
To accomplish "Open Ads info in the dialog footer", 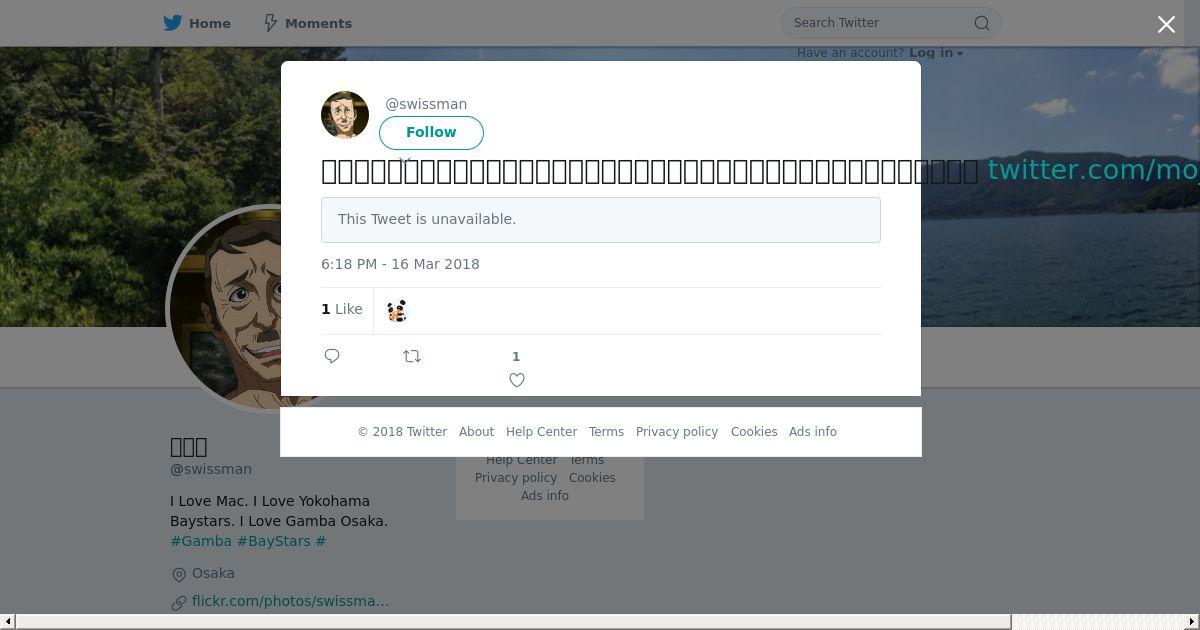I will coord(813,432).
